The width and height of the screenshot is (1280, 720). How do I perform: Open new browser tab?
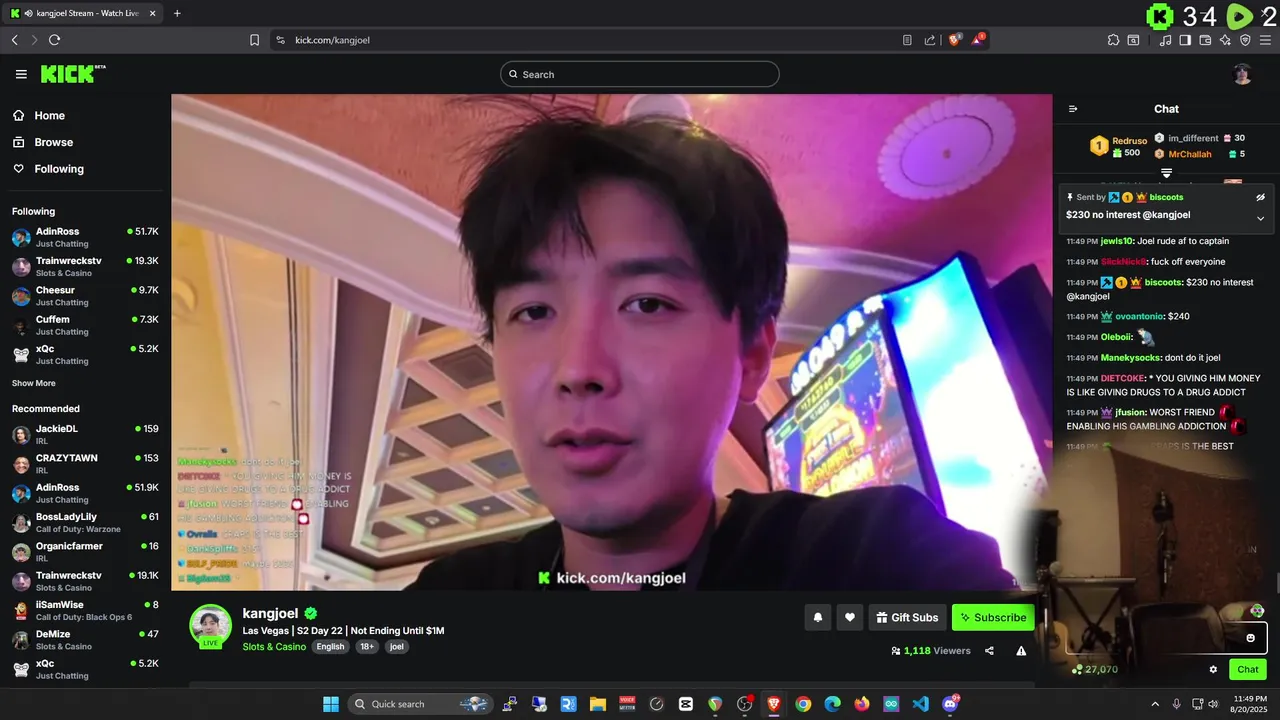177,13
